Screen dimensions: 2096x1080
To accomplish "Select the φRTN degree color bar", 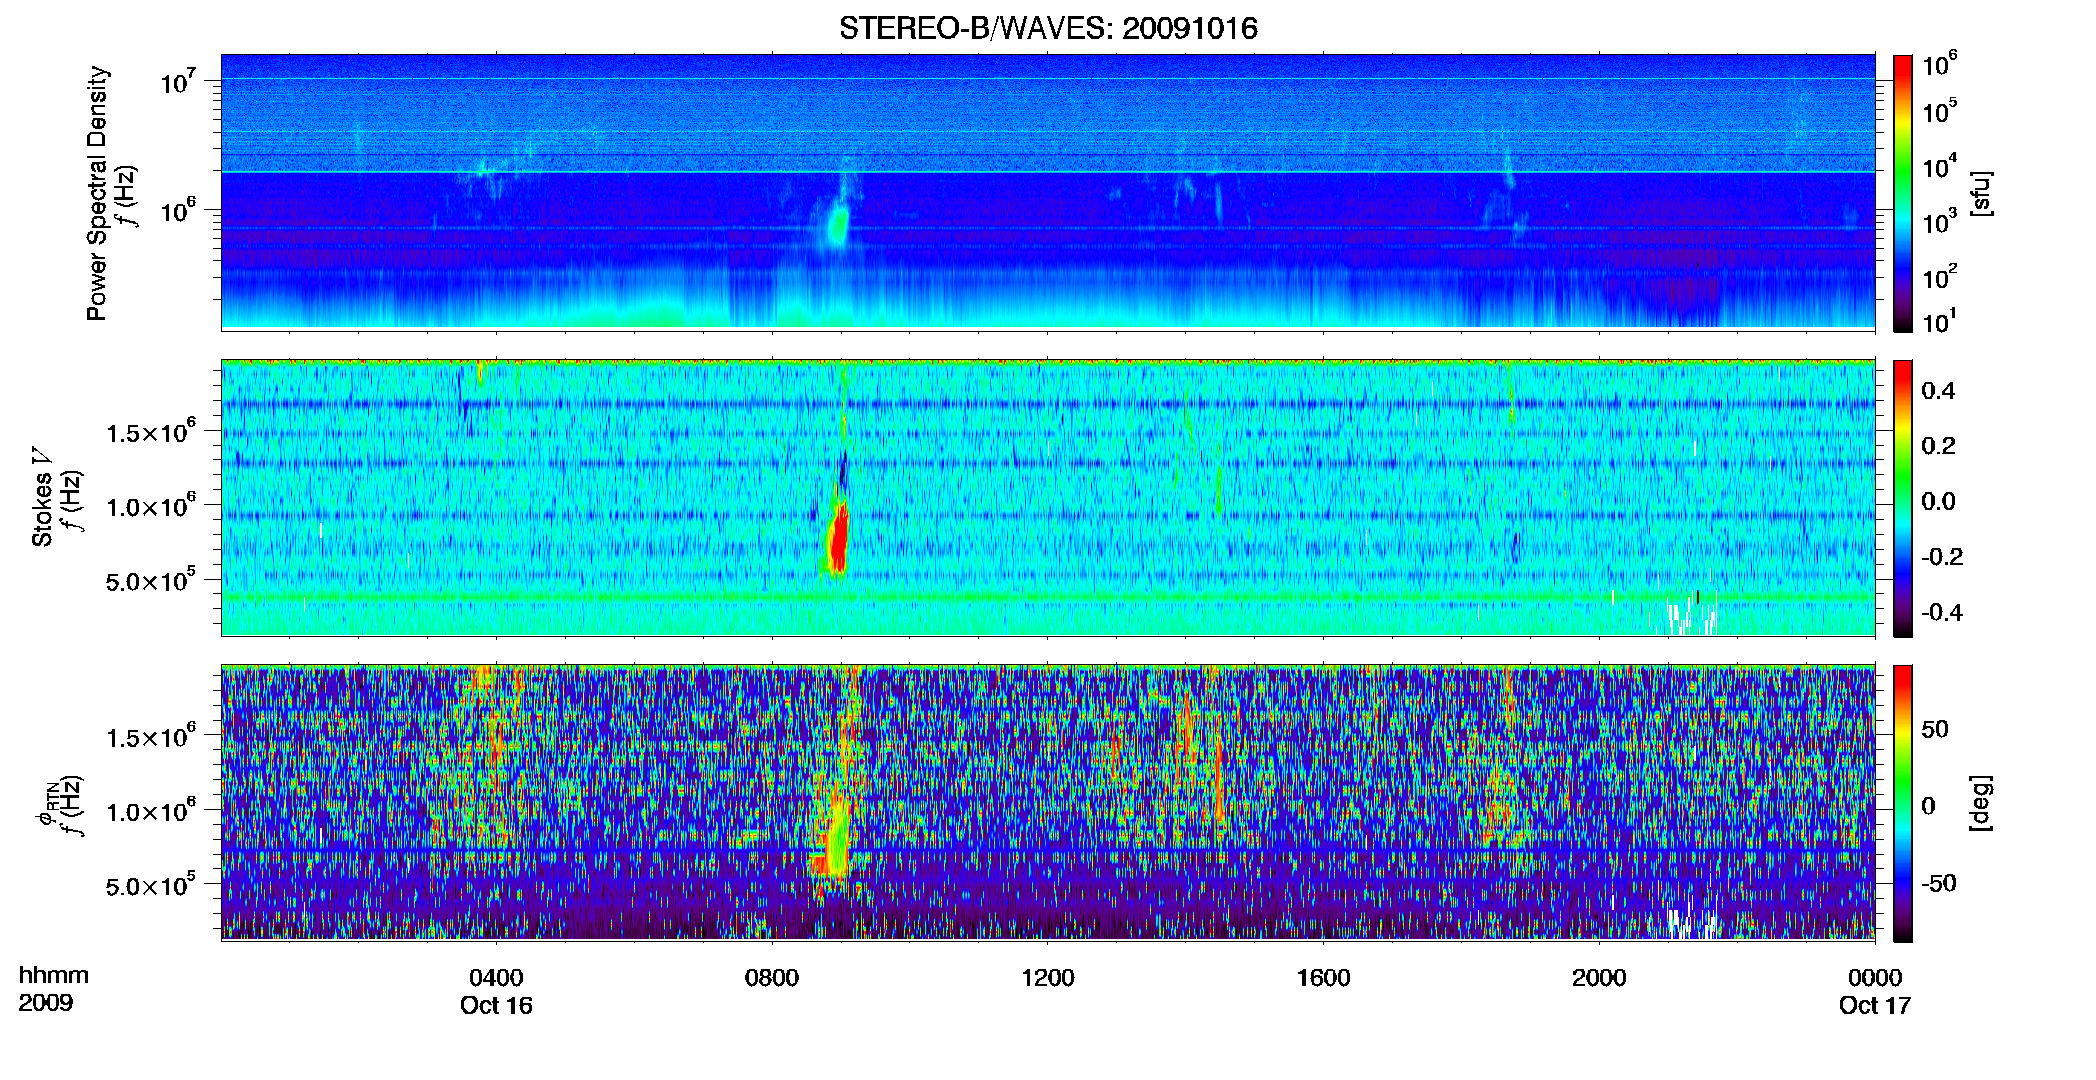I will (1903, 803).
